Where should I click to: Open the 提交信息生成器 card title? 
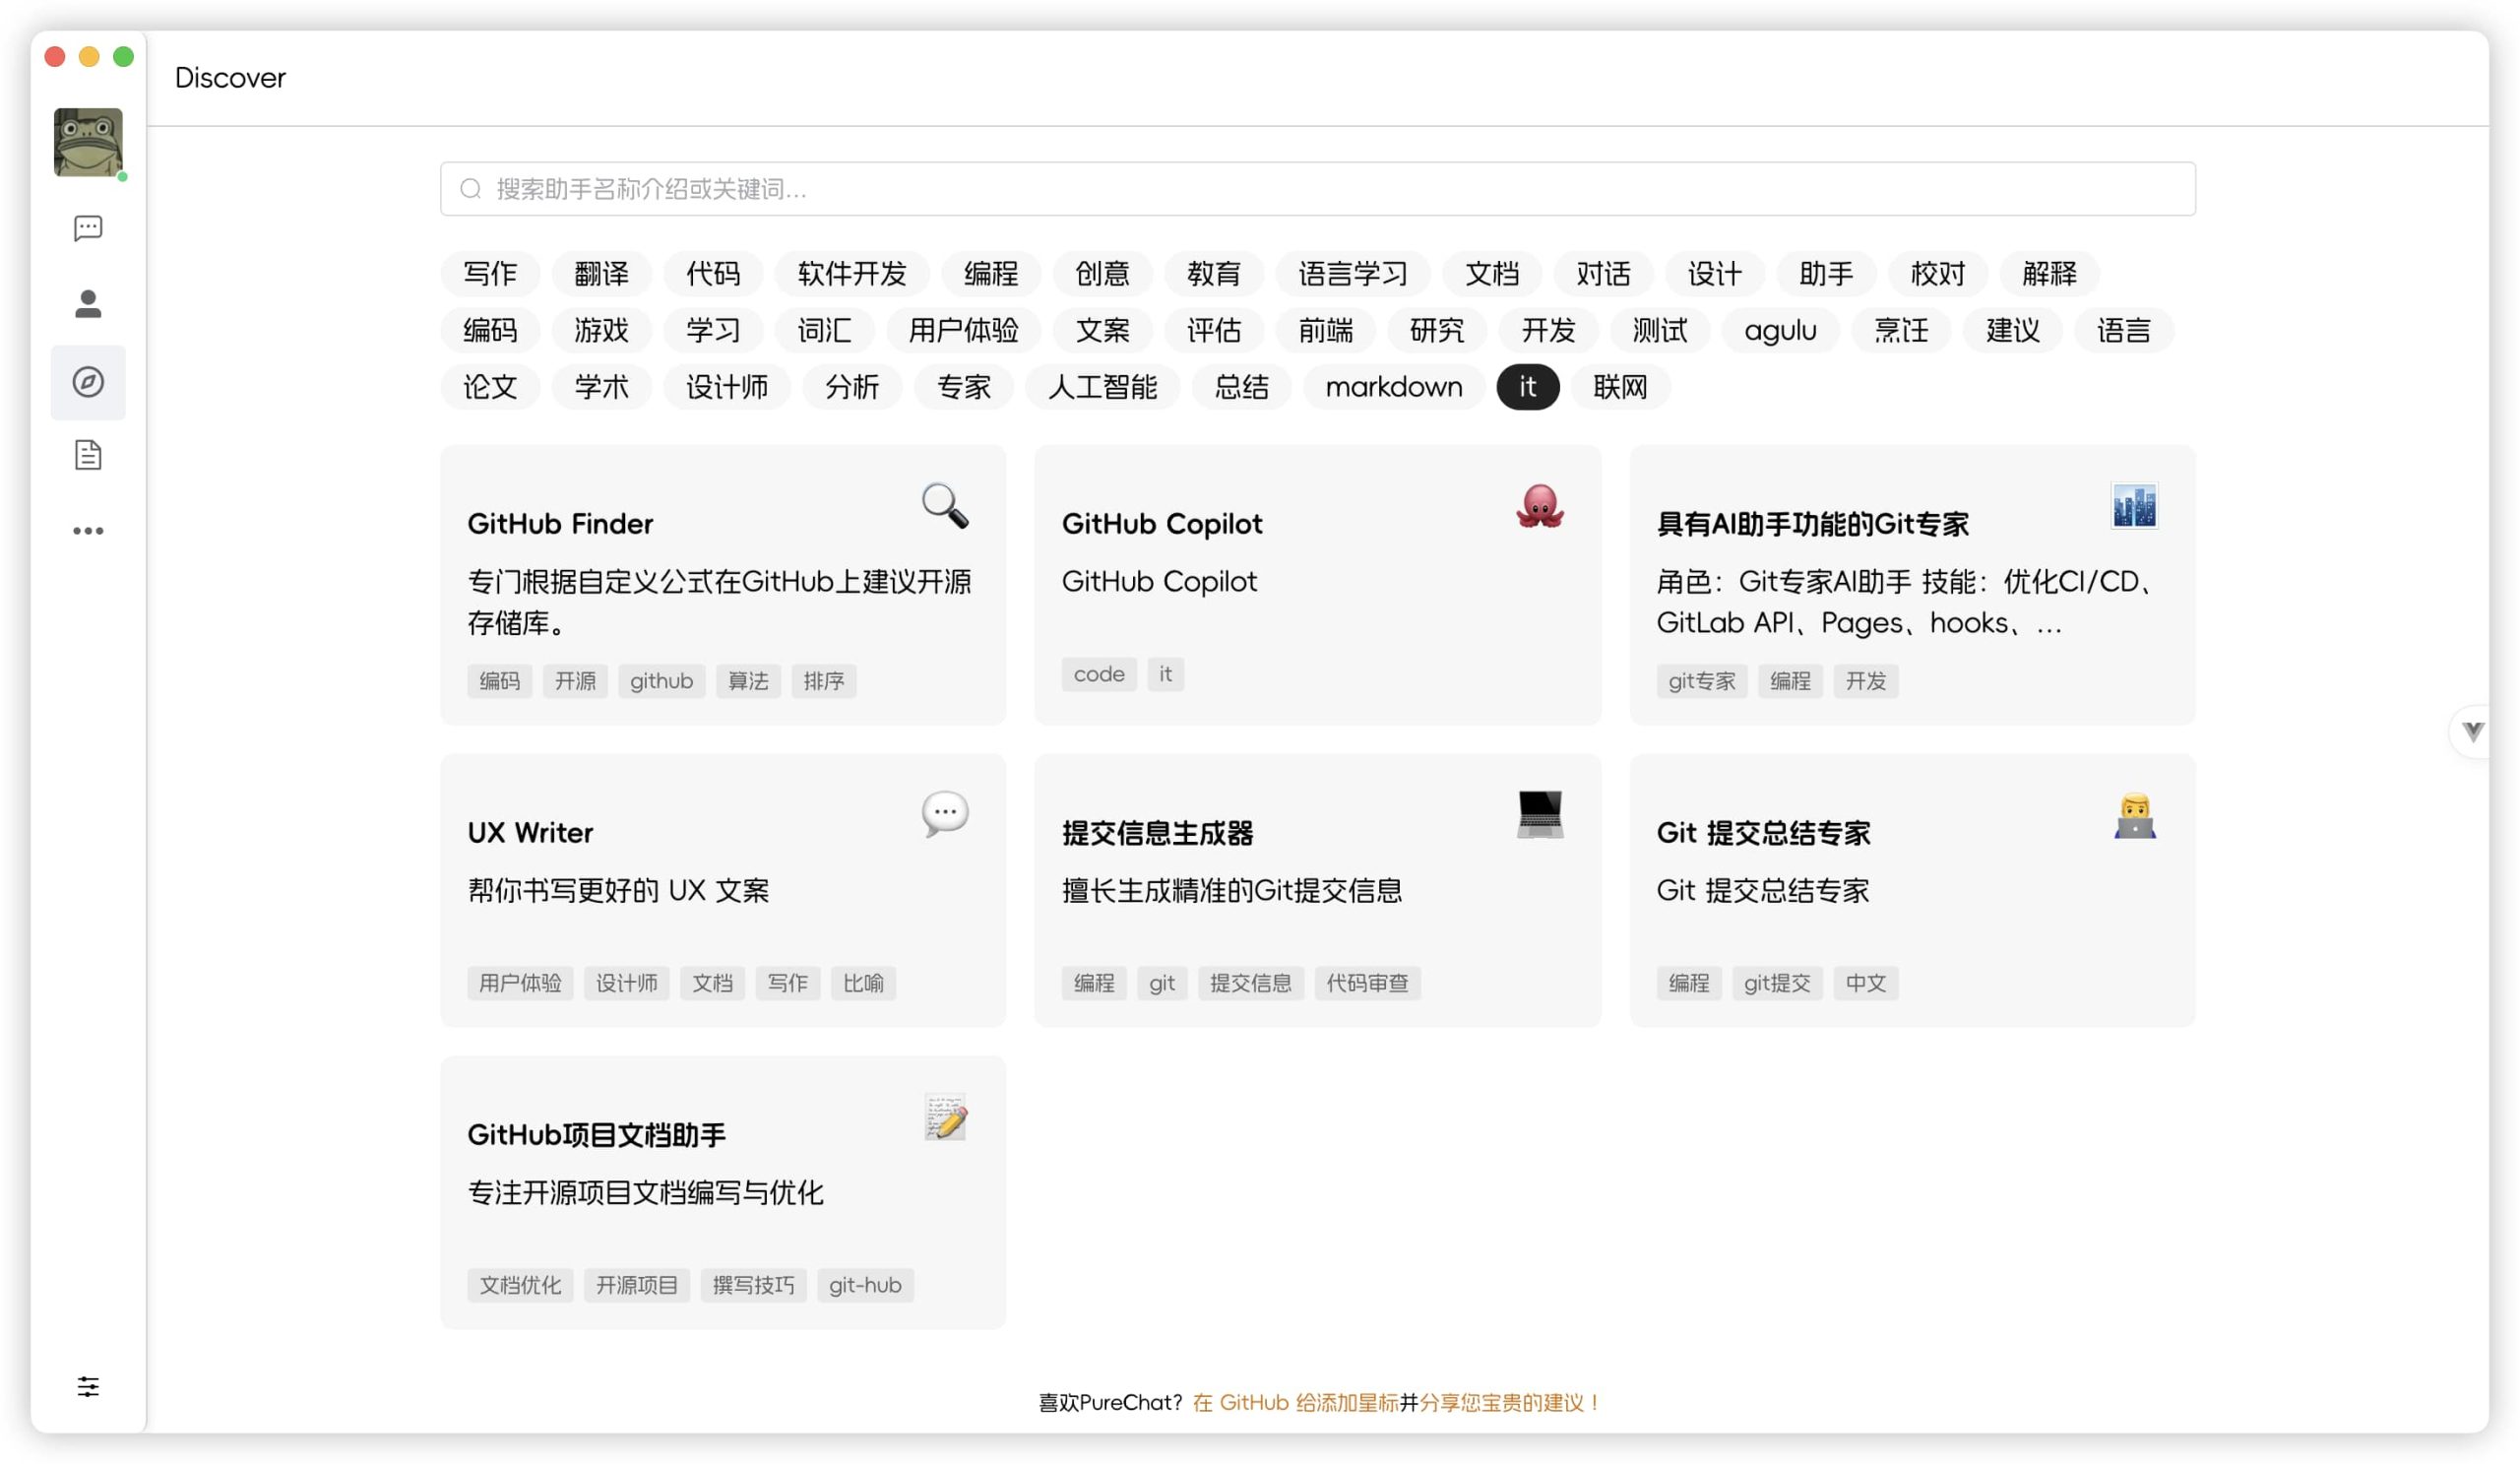(x=1158, y=832)
